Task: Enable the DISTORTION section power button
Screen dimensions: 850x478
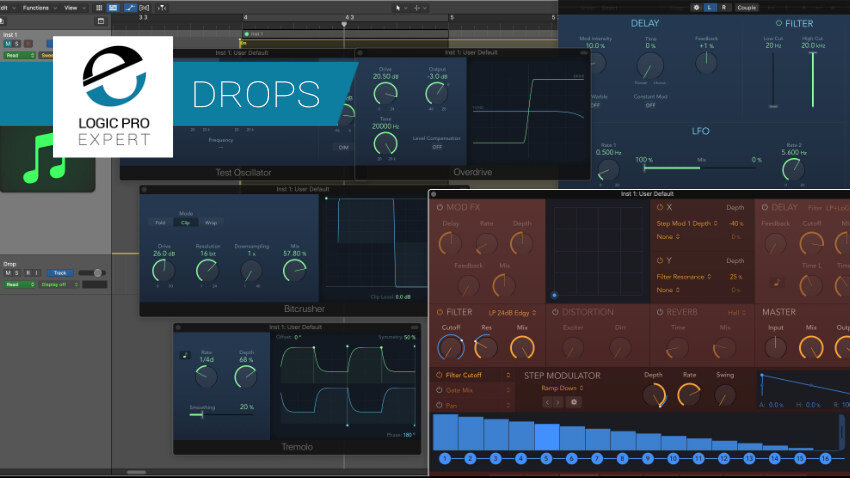Action: (x=555, y=313)
